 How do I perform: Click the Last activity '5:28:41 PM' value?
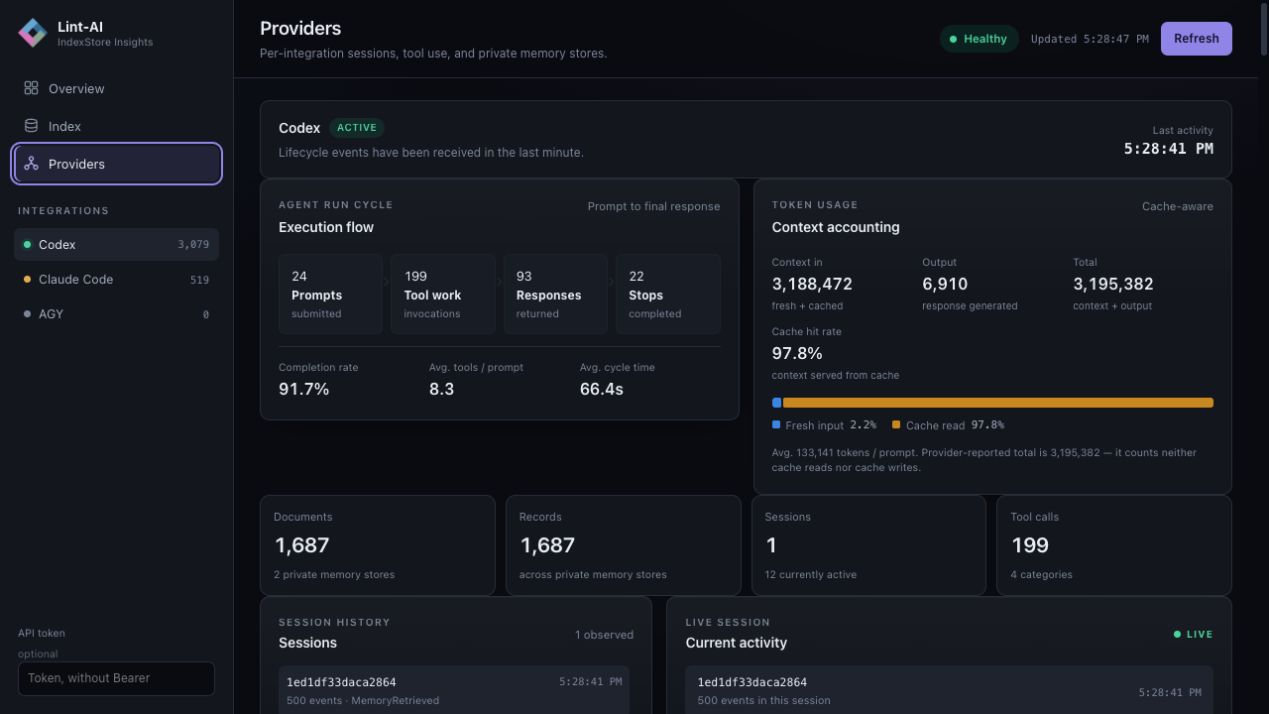click(1168, 149)
